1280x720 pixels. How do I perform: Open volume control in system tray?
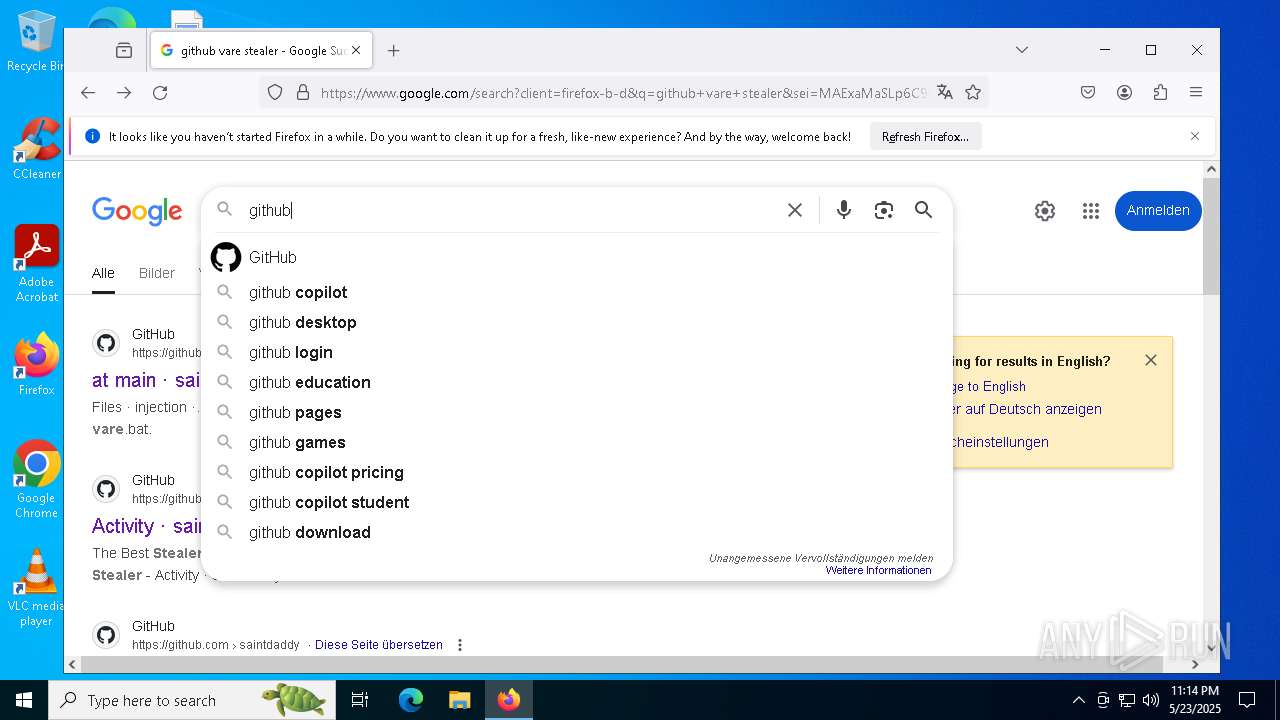coord(1150,700)
